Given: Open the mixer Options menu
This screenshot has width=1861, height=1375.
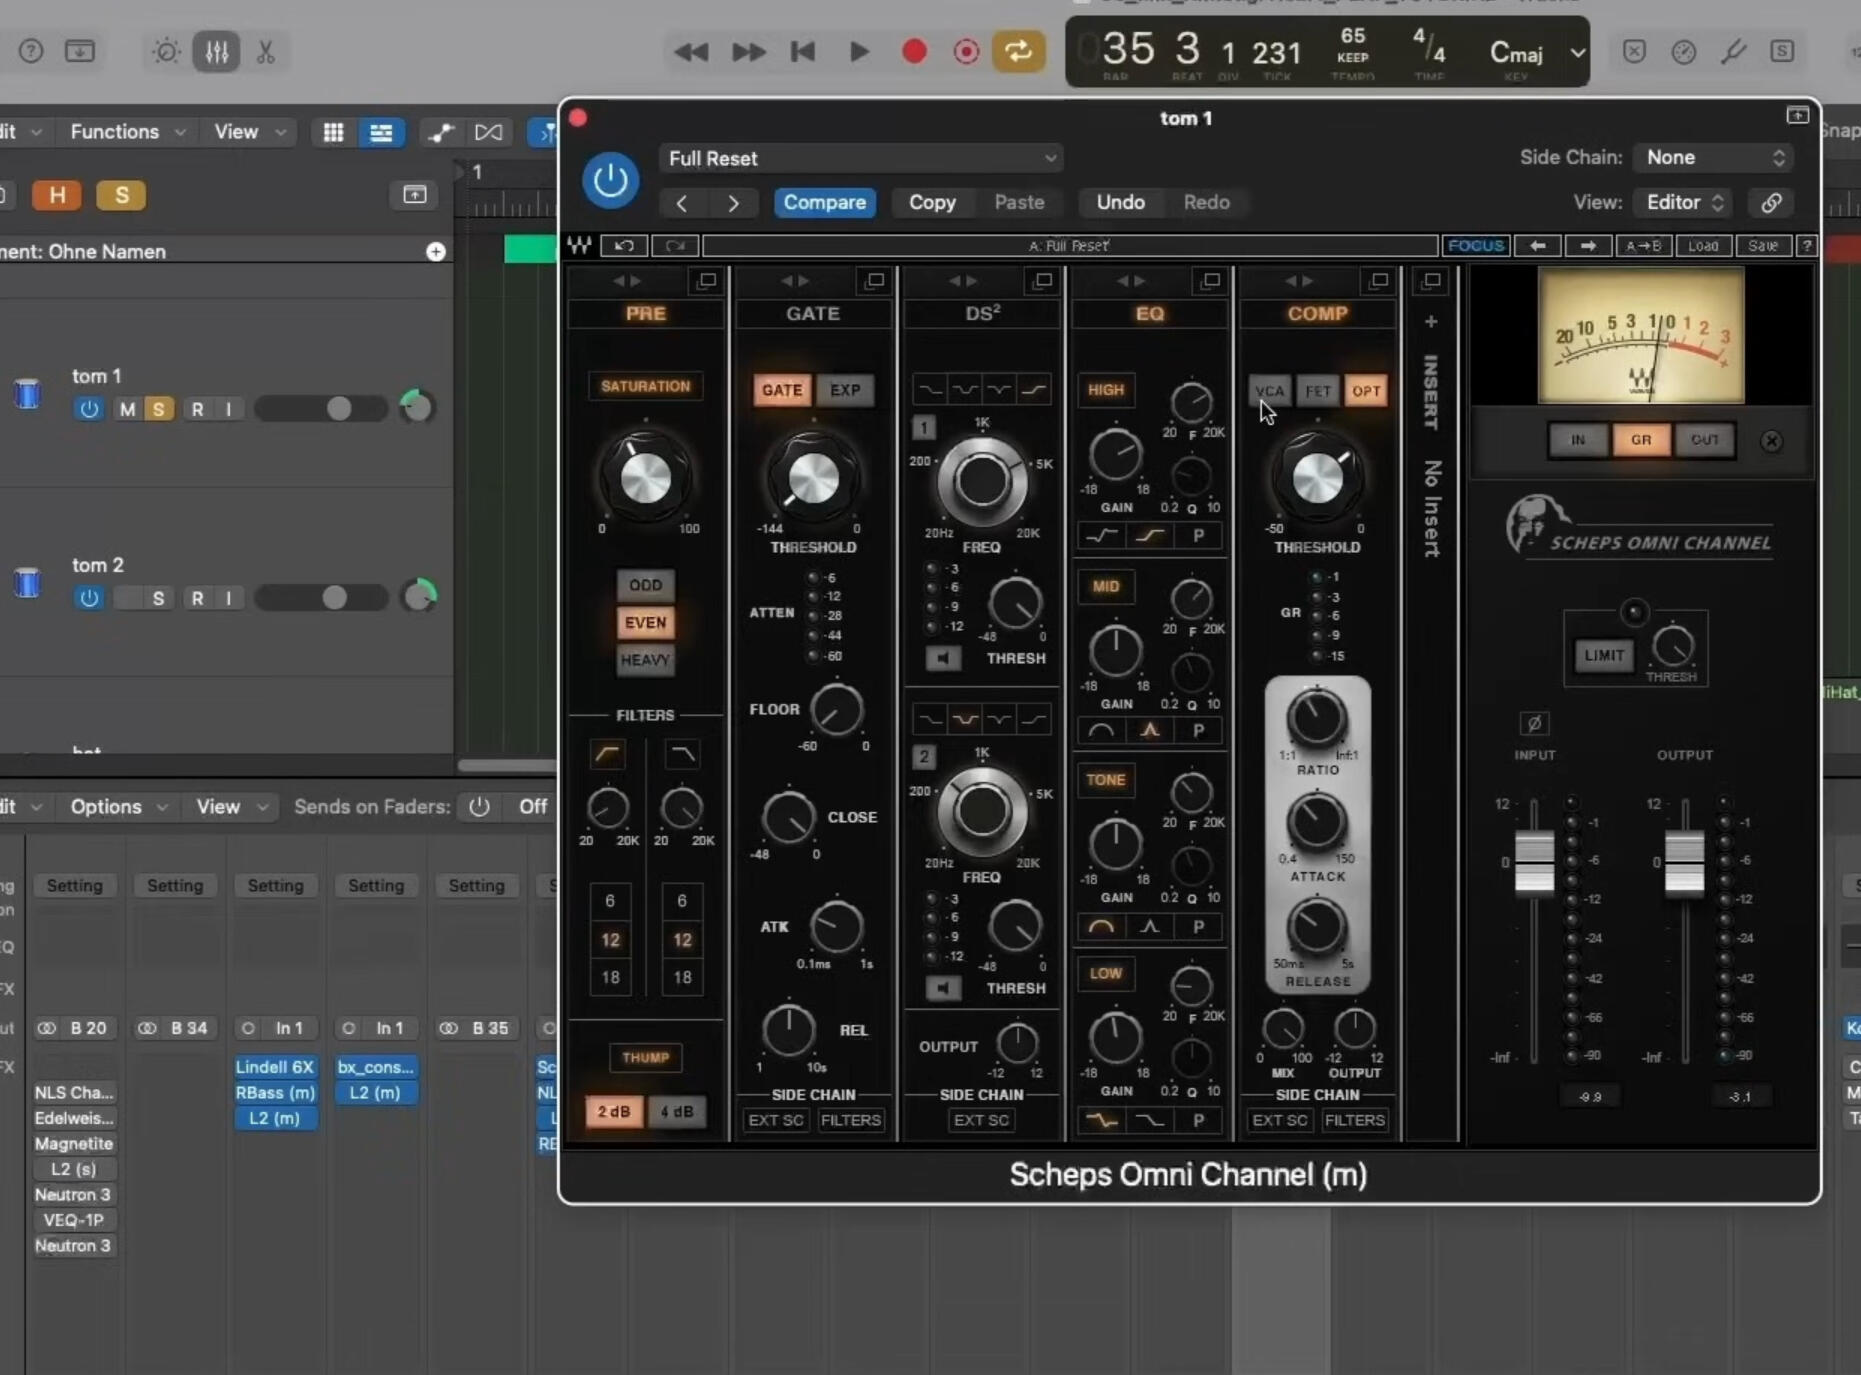Looking at the screenshot, I should (x=117, y=807).
